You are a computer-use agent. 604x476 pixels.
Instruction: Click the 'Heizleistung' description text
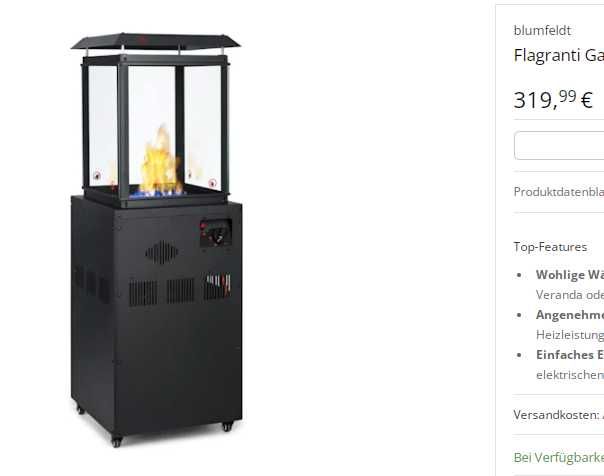(x=570, y=335)
